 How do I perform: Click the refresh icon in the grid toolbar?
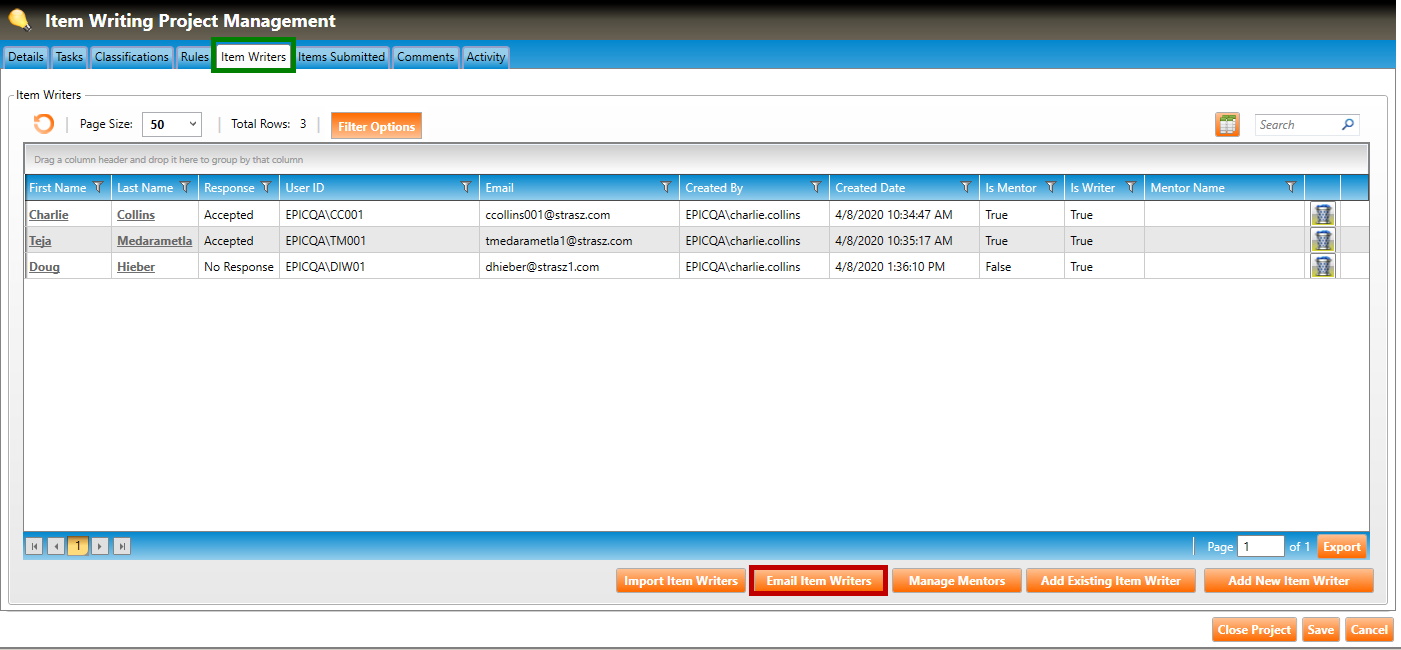44,124
